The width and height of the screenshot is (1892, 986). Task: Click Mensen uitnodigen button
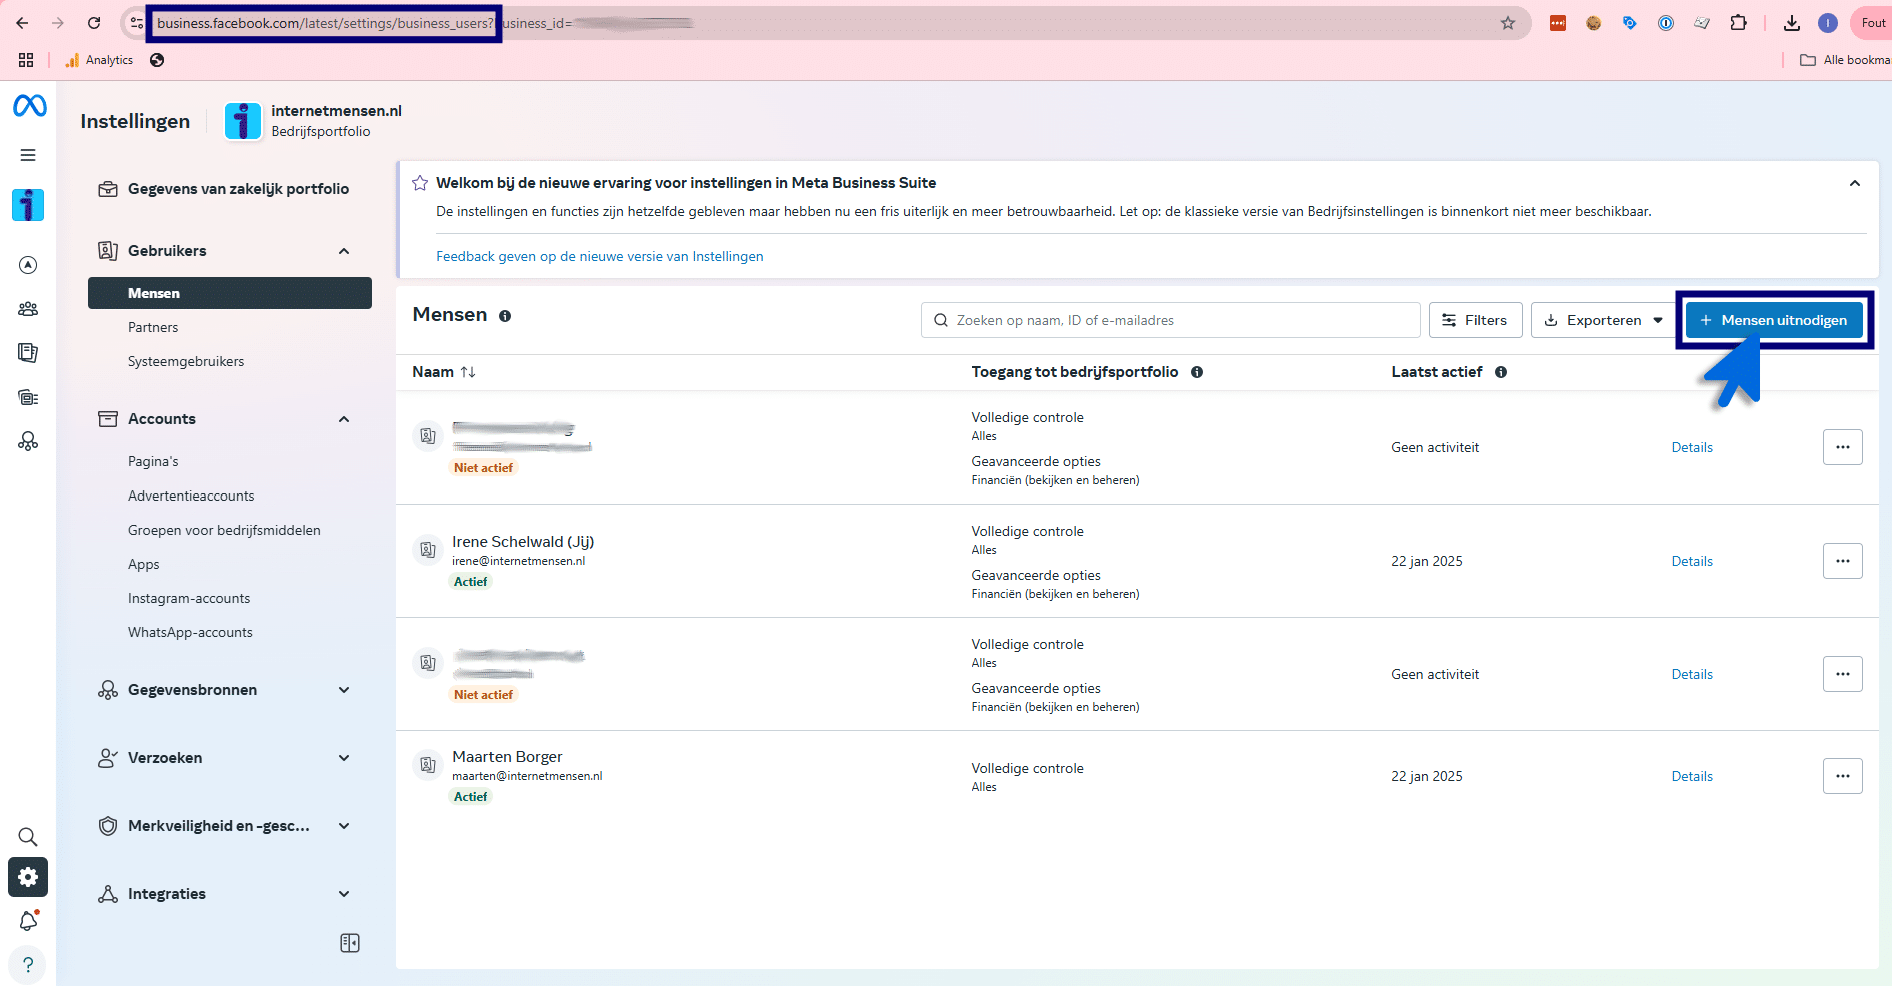pos(1774,320)
